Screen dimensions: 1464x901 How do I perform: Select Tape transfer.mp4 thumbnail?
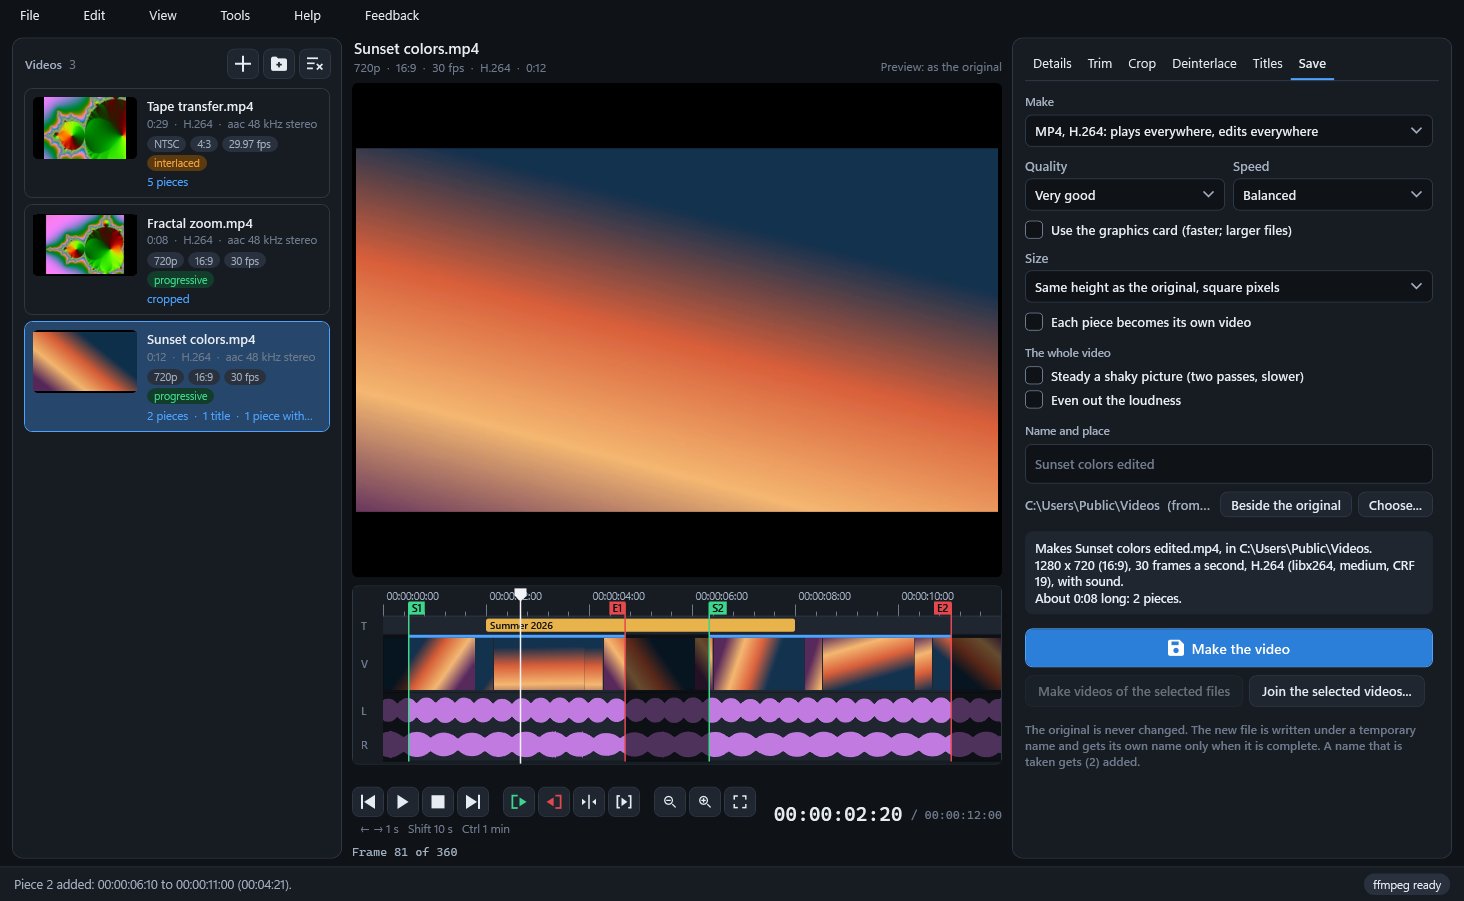click(85, 128)
